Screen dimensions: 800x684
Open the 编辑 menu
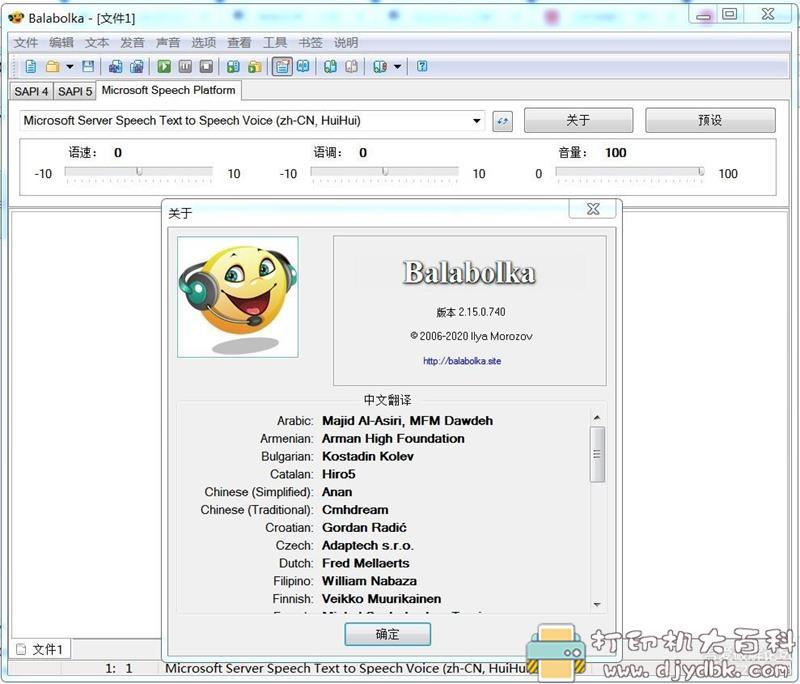61,43
